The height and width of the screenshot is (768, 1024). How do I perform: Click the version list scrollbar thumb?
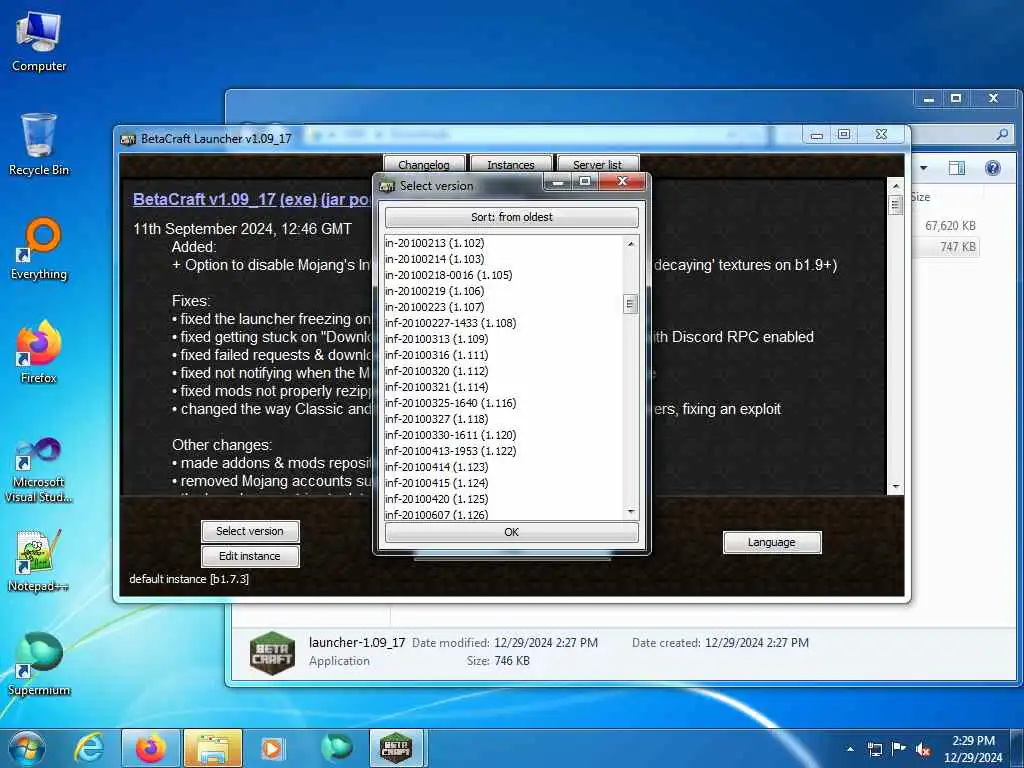point(630,304)
